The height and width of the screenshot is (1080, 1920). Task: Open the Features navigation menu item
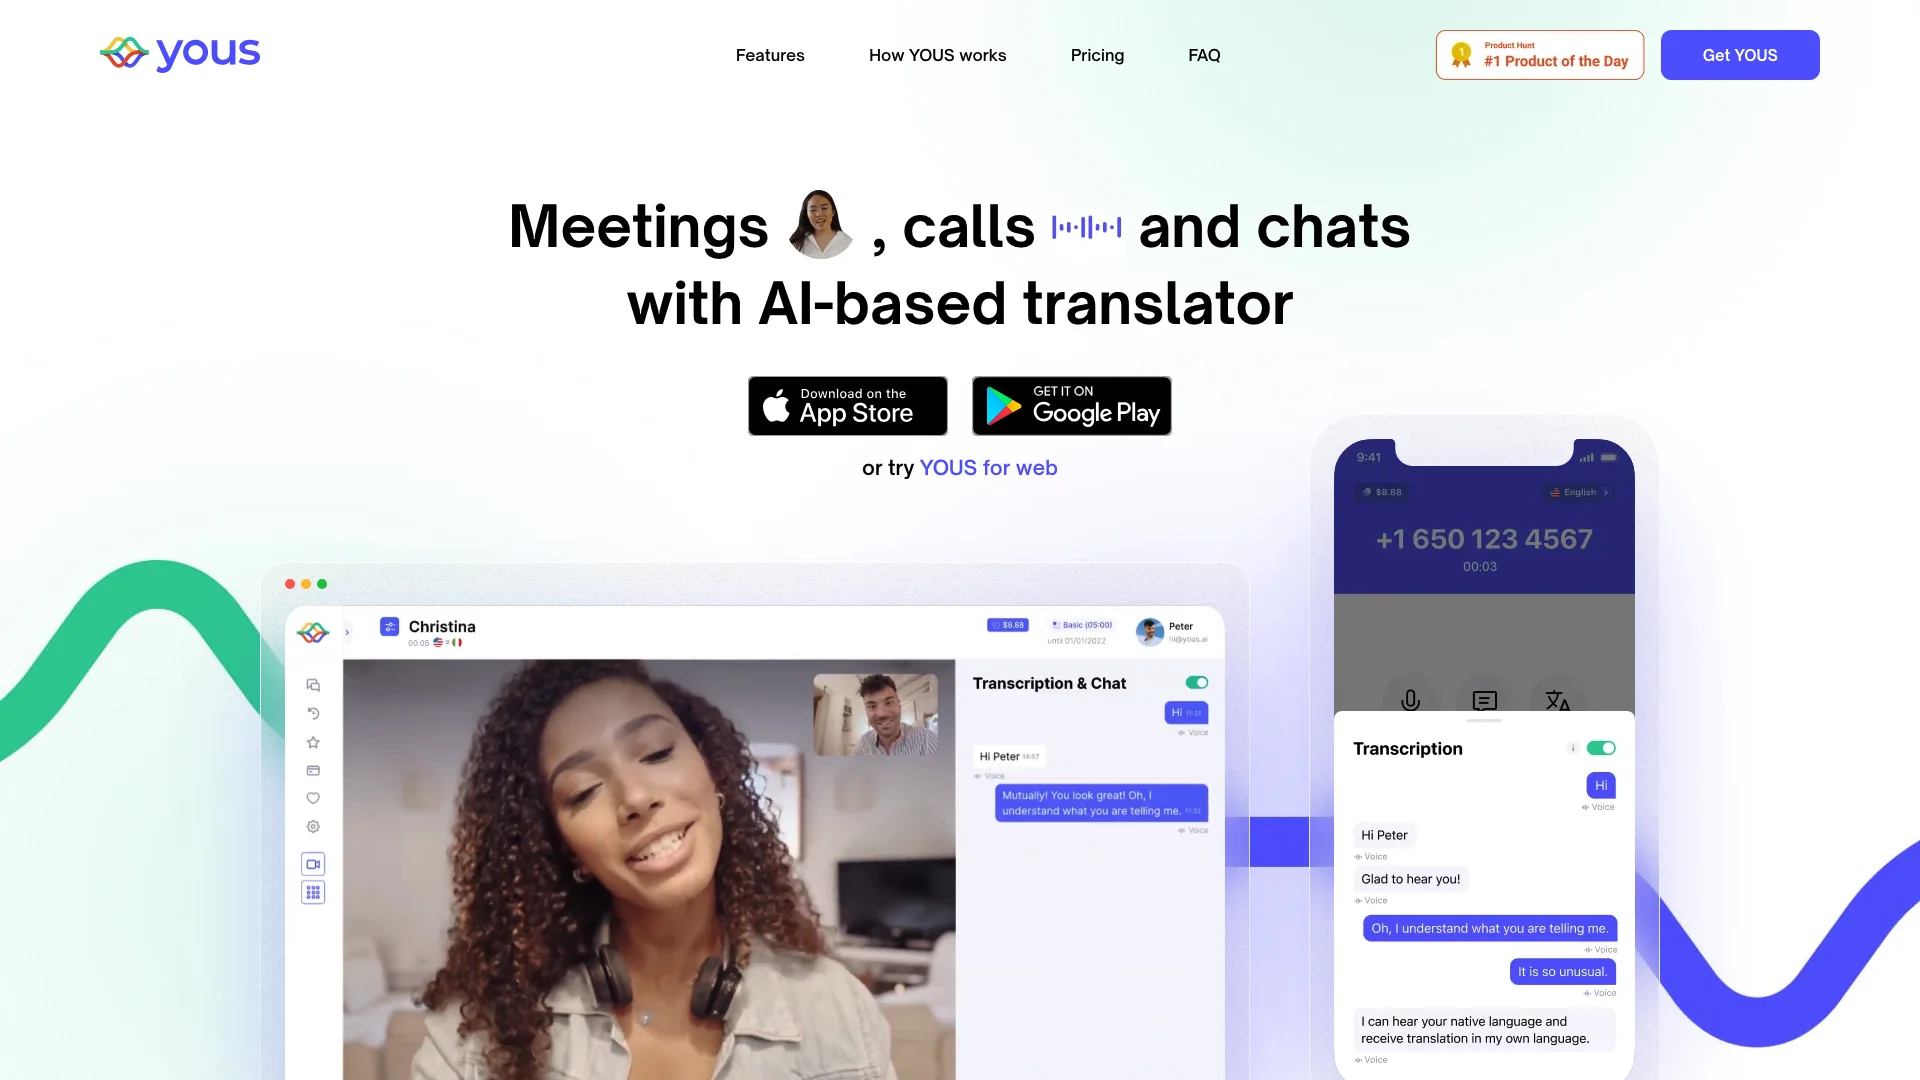[769, 54]
